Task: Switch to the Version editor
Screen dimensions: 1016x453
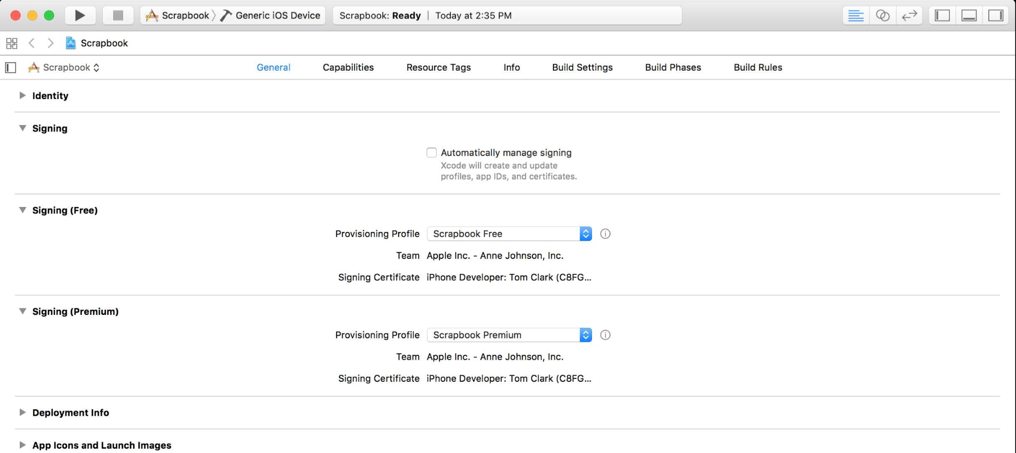Action: pyautogui.click(x=909, y=15)
